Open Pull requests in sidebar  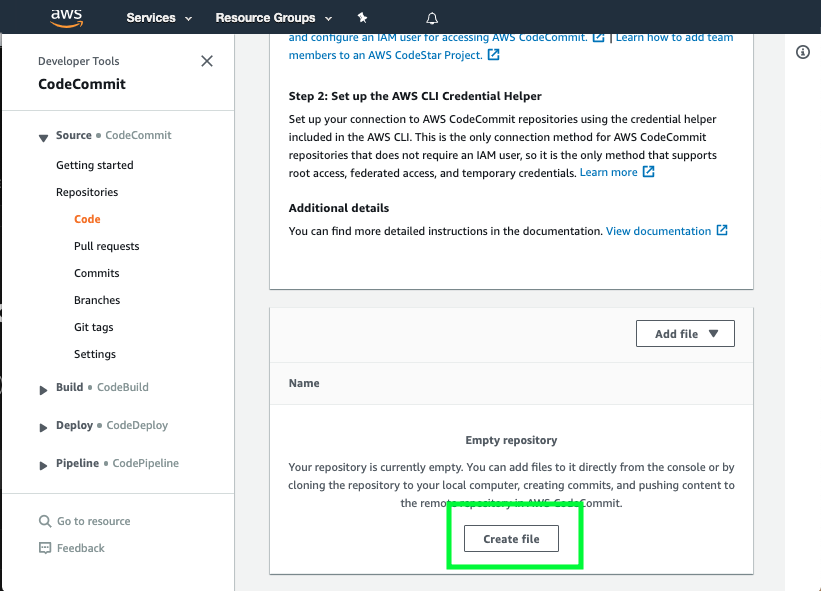[x=106, y=246]
